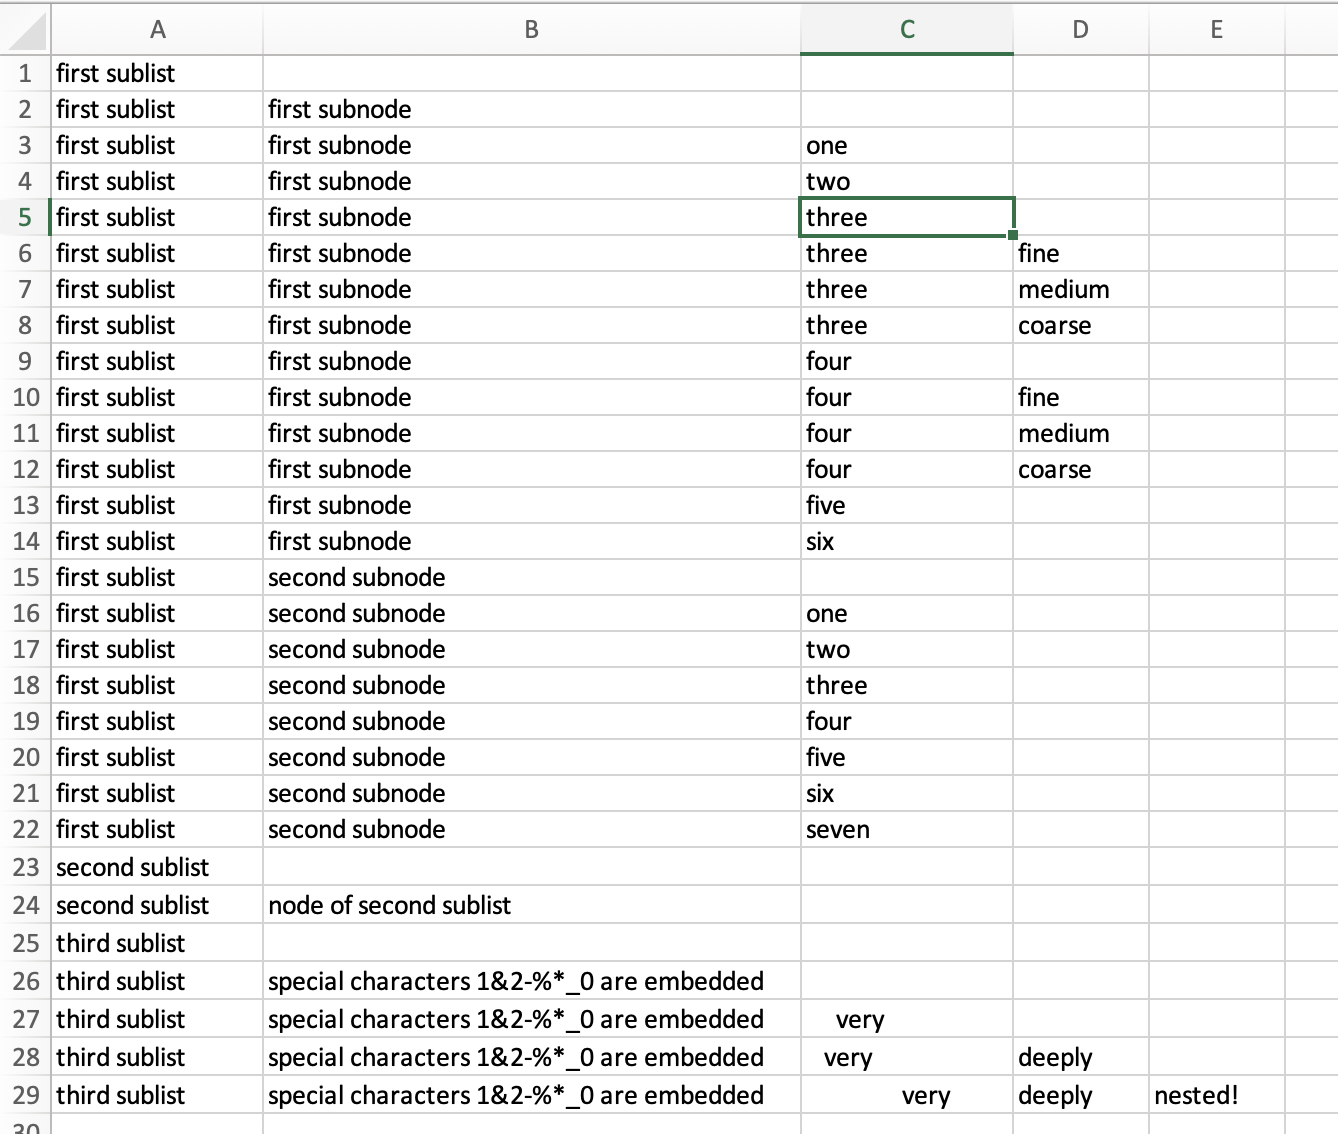Select column C header
1338x1134 pixels.
[x=907, y=30]
